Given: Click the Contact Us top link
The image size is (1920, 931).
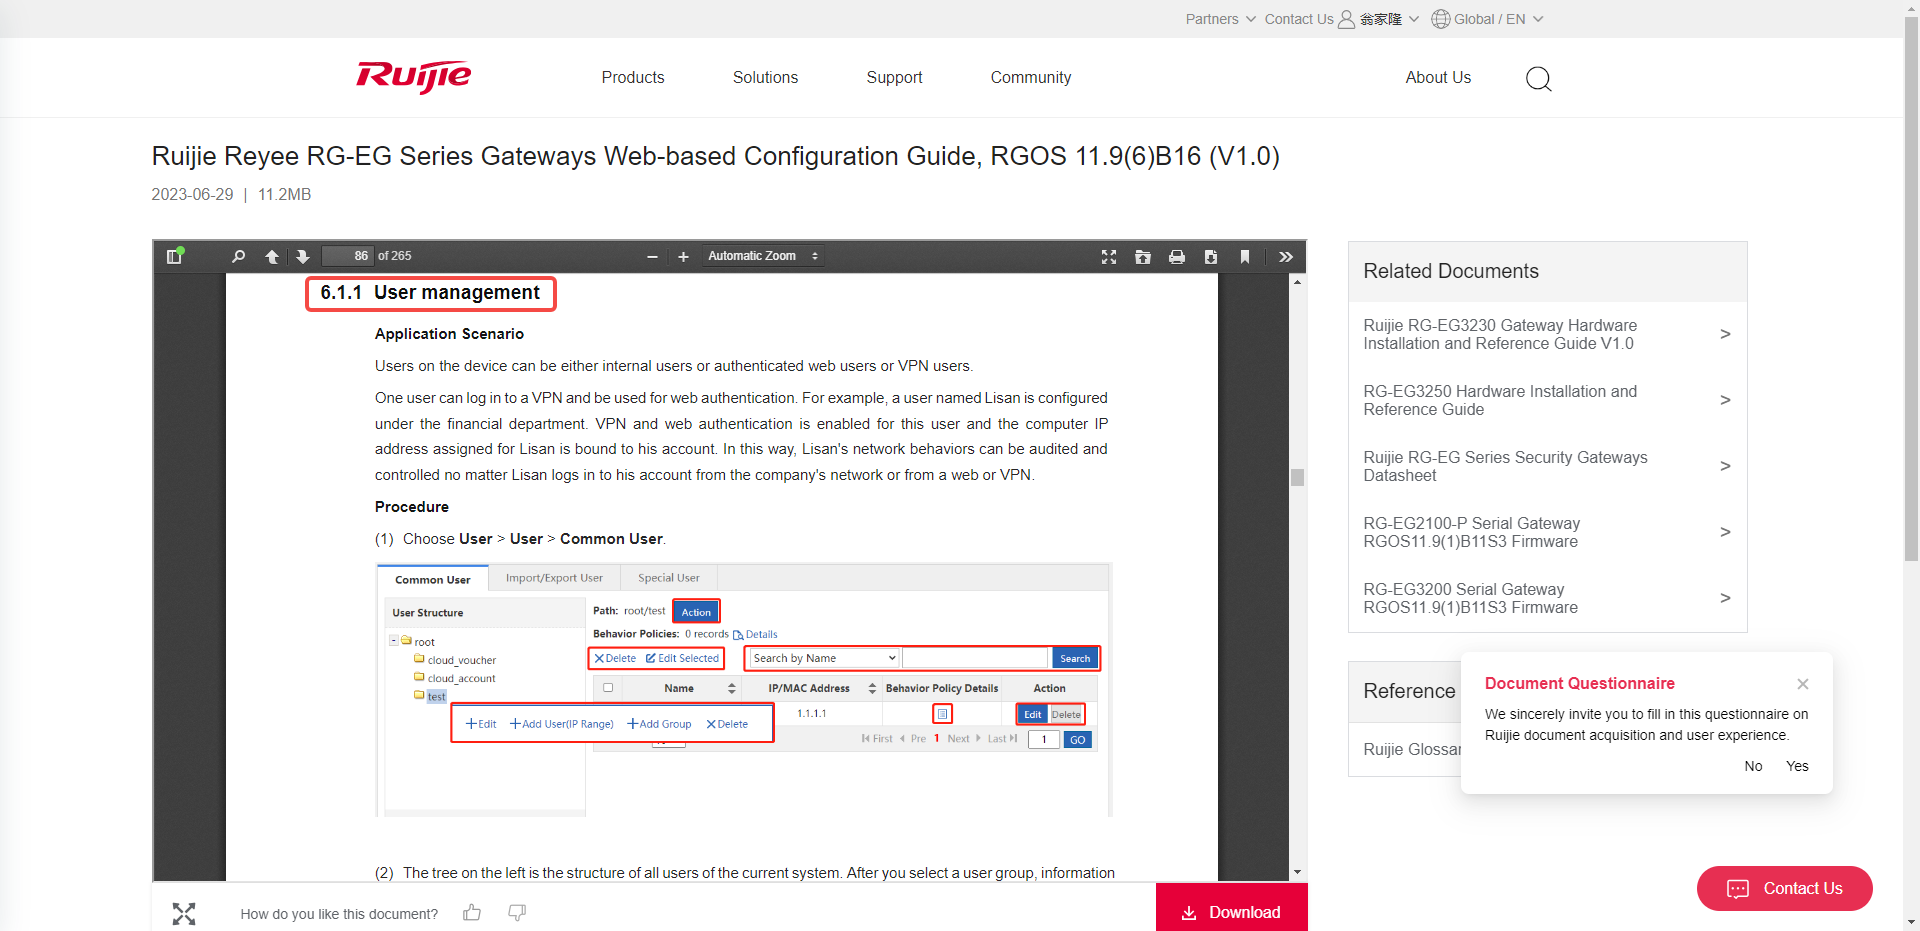Looking at the screenshot, I should (1299, 19).
